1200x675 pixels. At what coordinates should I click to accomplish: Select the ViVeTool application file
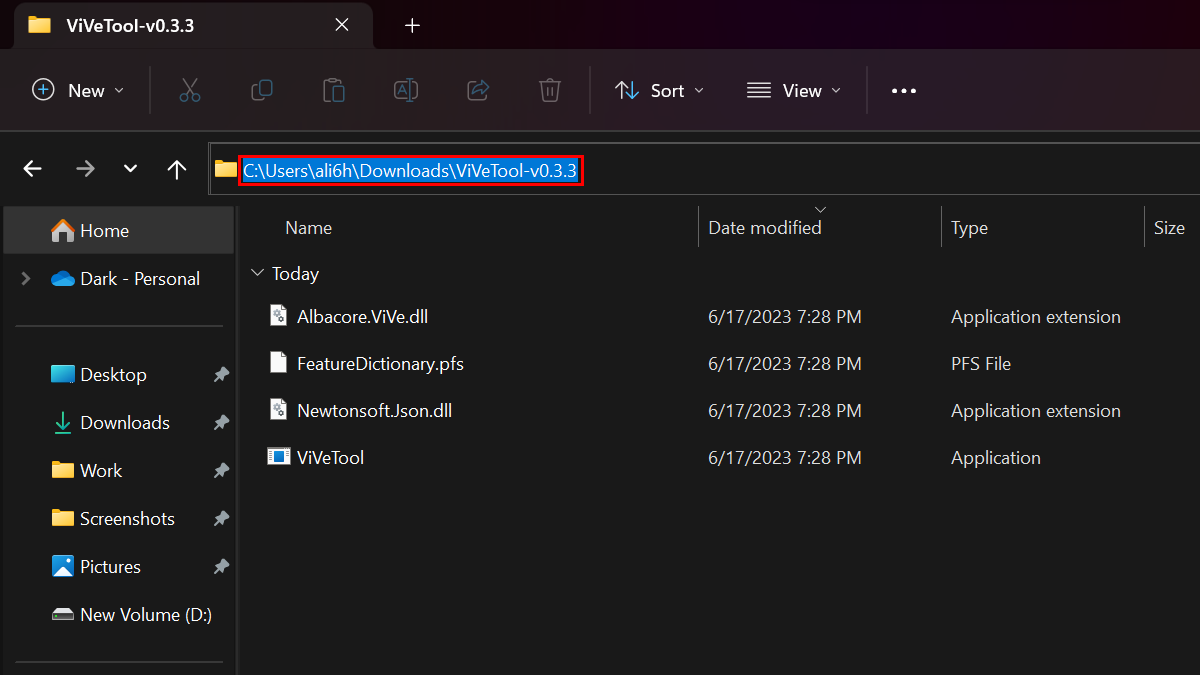[x=330, y=458]
